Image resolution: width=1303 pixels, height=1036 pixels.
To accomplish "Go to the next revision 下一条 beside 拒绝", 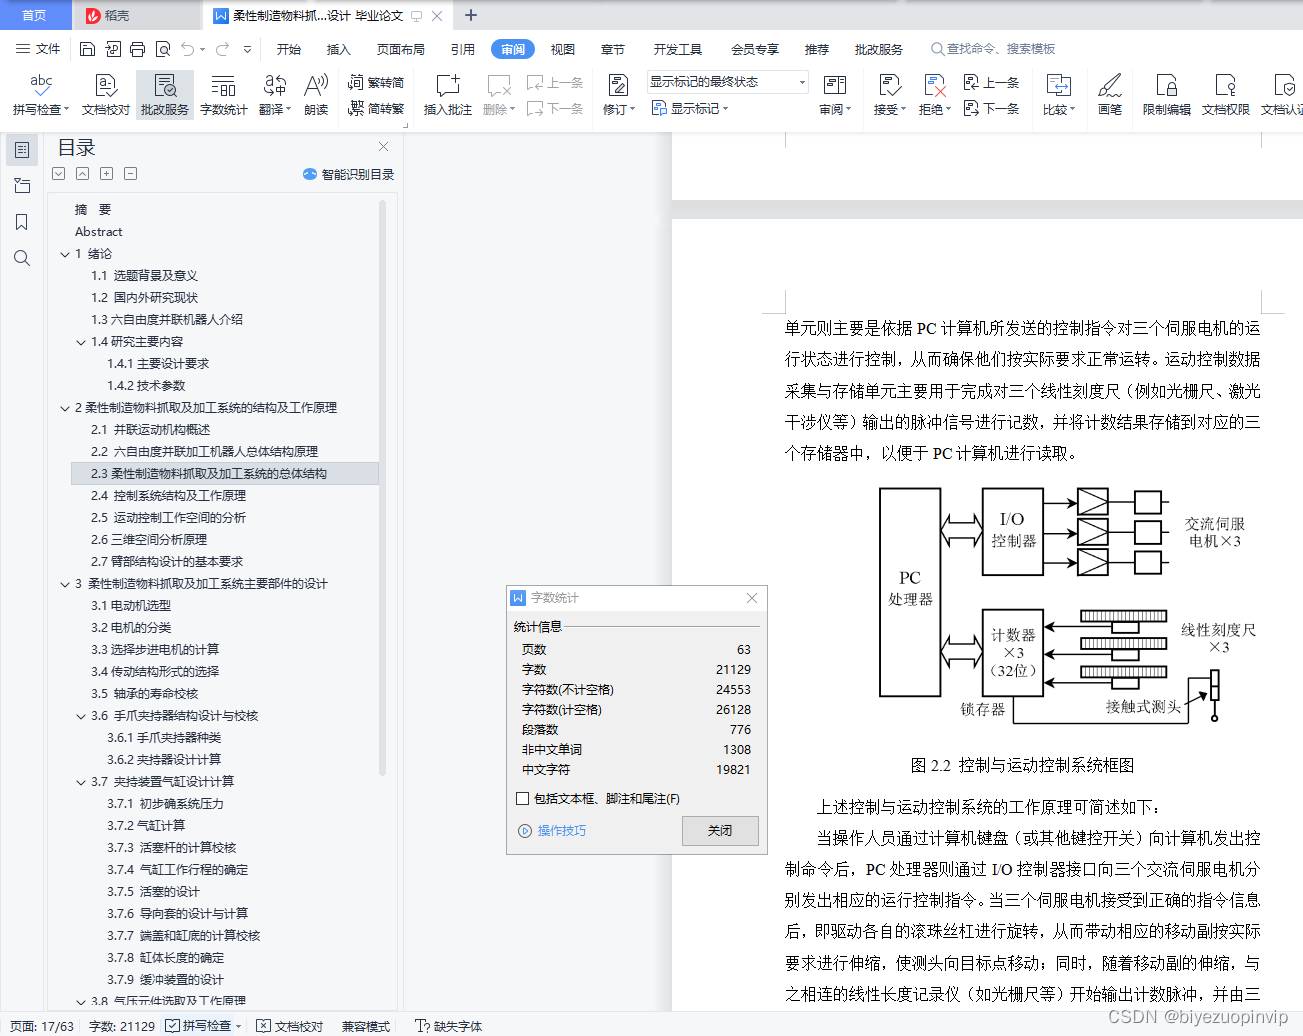I will 991,108.
